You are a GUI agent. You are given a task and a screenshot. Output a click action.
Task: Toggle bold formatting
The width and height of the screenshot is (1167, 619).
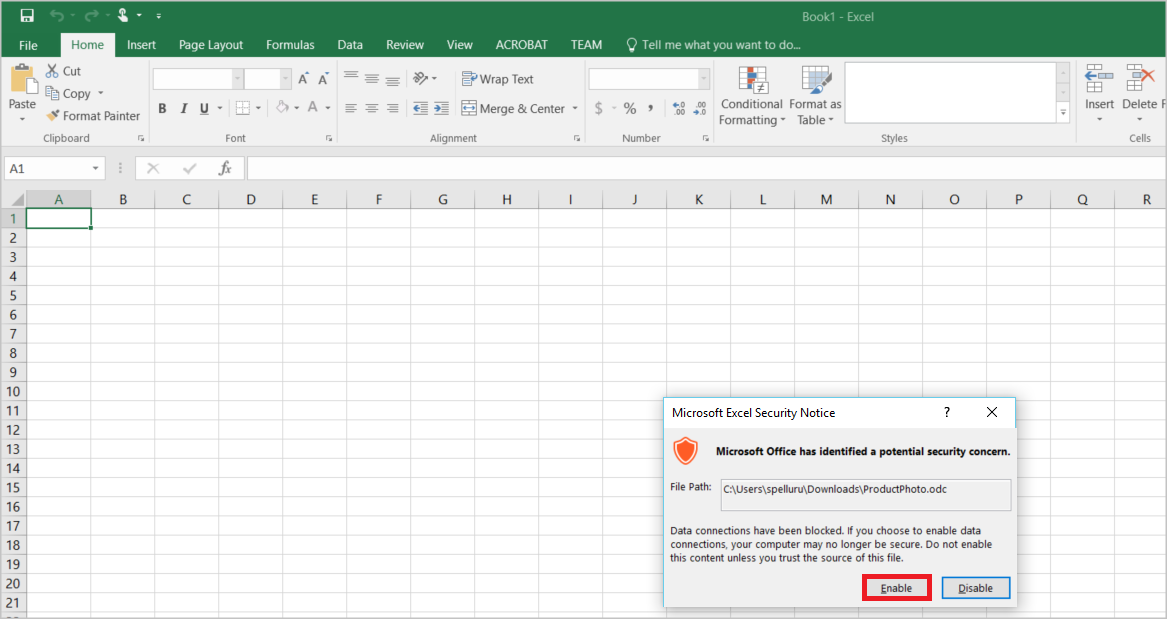coord(162,108)
